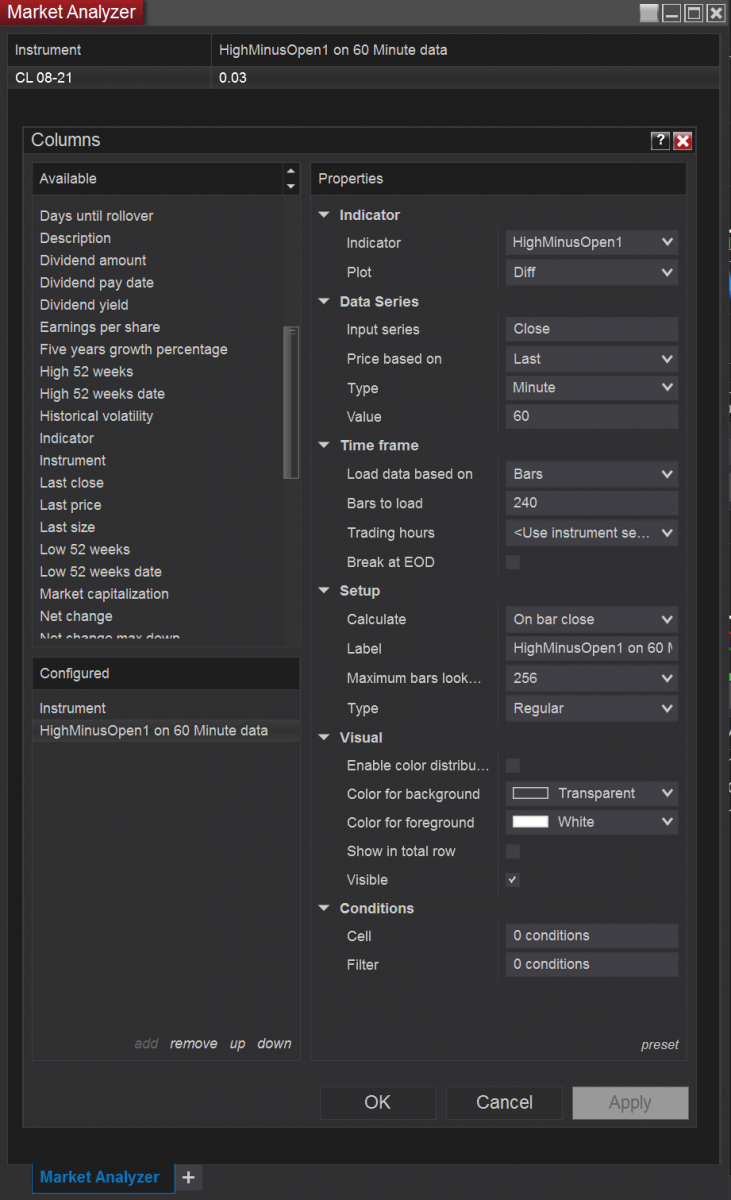Image resolution: width=731 pixels, height=1200 pixels.
Task: Collapse the Data Series section
Action: [324, 302]
